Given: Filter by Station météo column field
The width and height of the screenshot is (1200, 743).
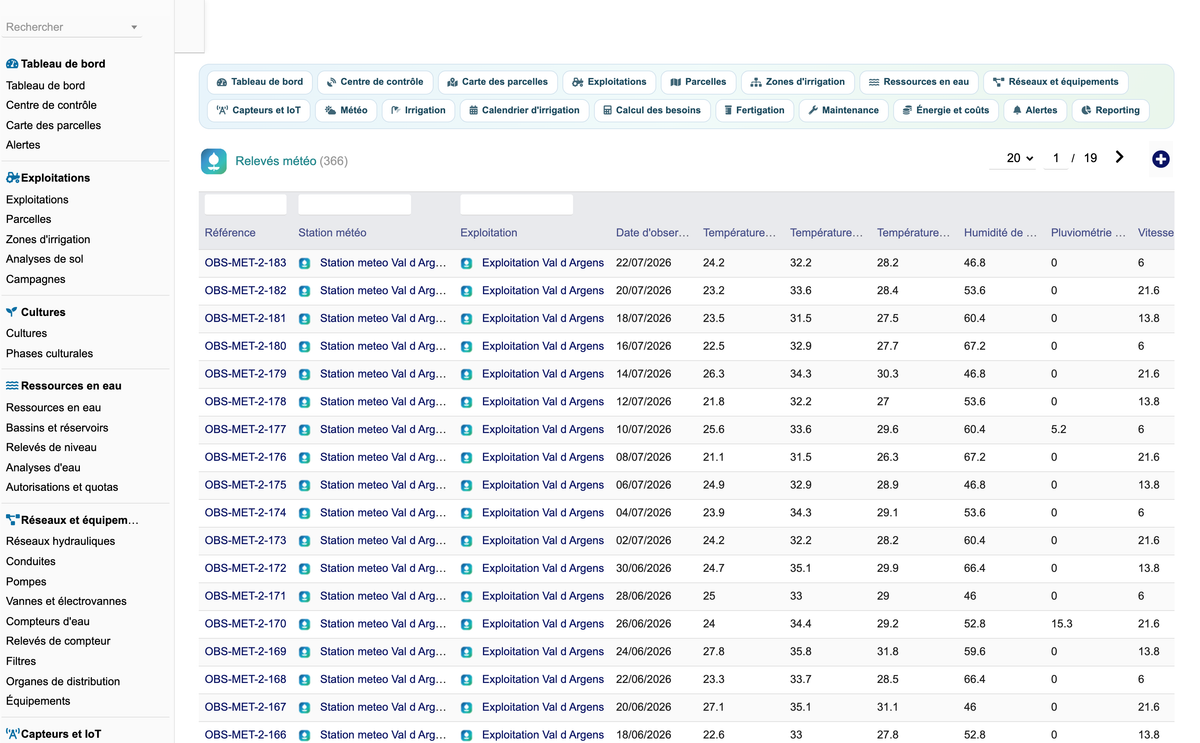Looking at the screenshot, I should (355, 204).
